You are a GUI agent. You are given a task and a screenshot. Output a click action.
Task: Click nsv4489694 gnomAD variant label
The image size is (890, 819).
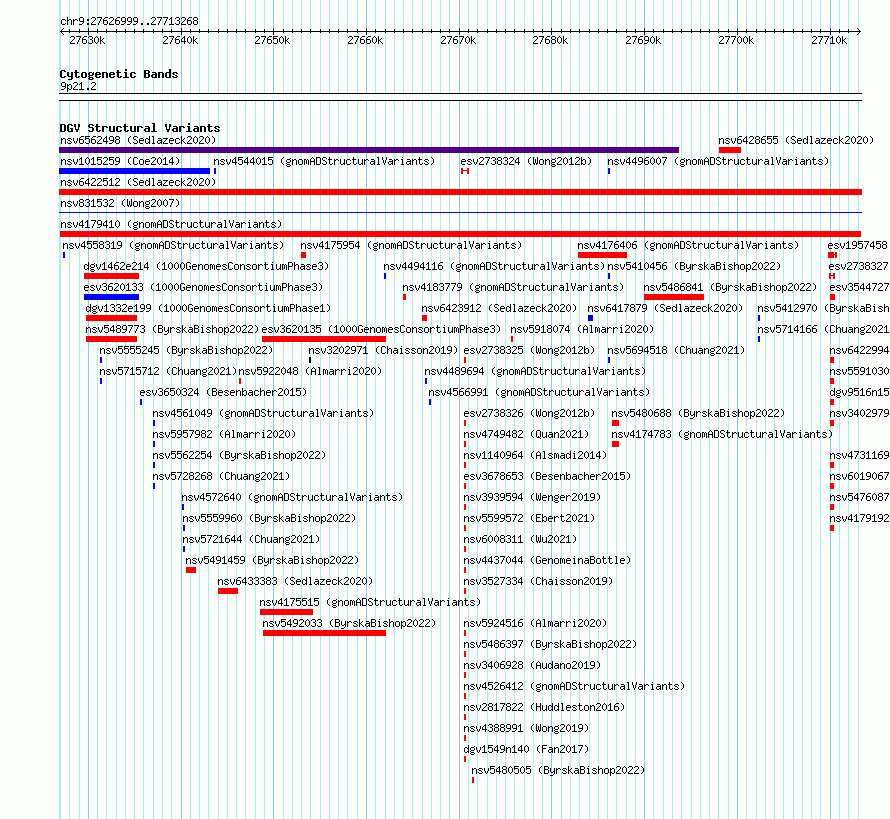point(535,371)
